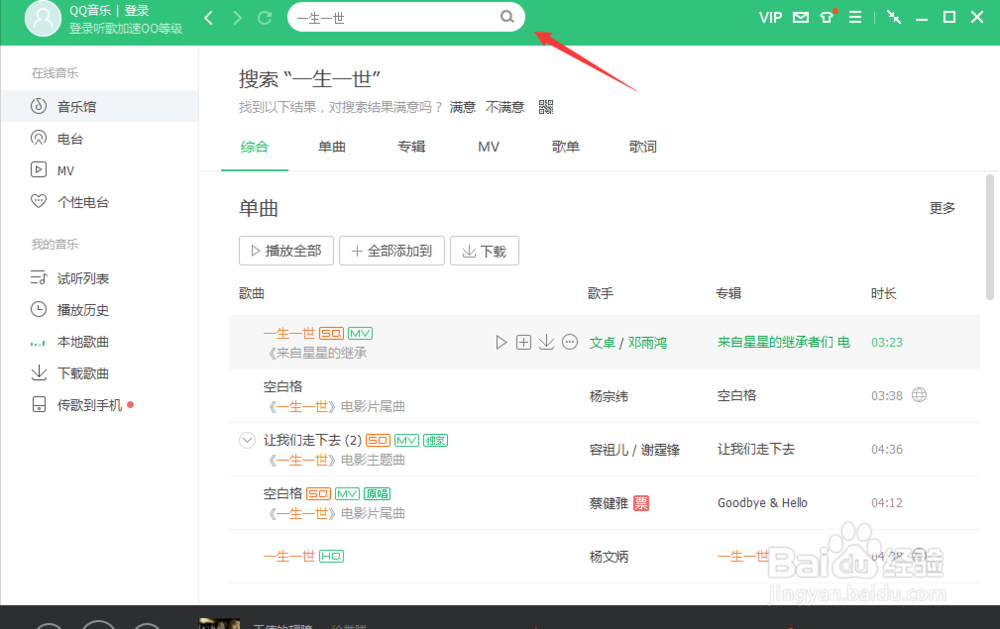This screenshot has width=1000, height=629.
Task: Open more options via the ellipsis icon
Action: click(x=570, y=341)
